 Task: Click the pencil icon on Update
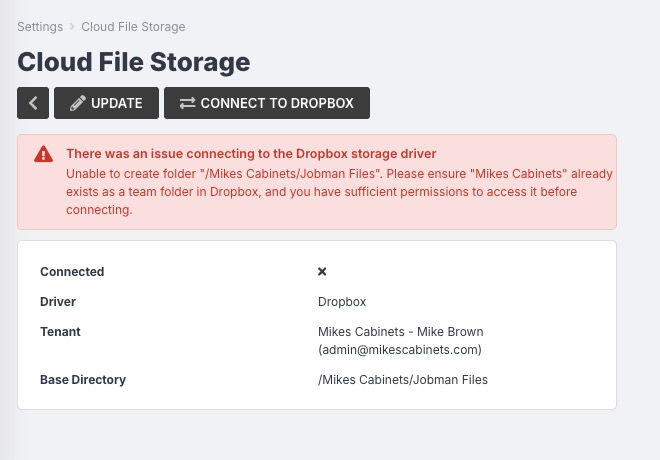[77, 103]
